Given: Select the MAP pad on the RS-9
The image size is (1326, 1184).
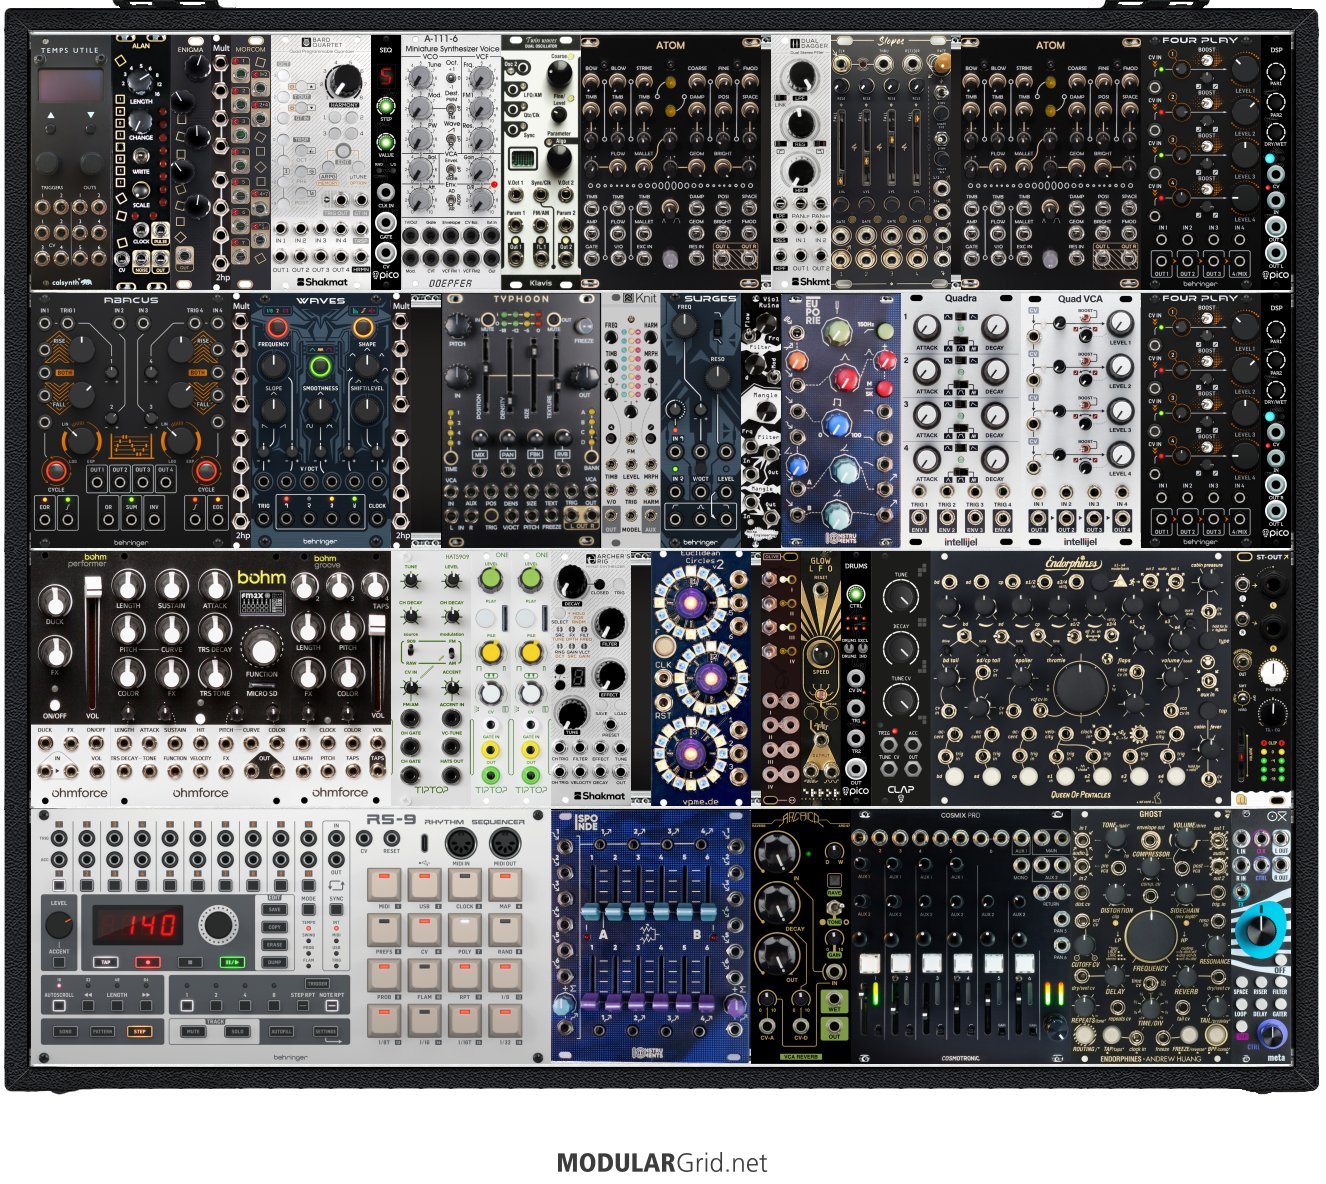Looking at the screenshot, I should 504,886.
